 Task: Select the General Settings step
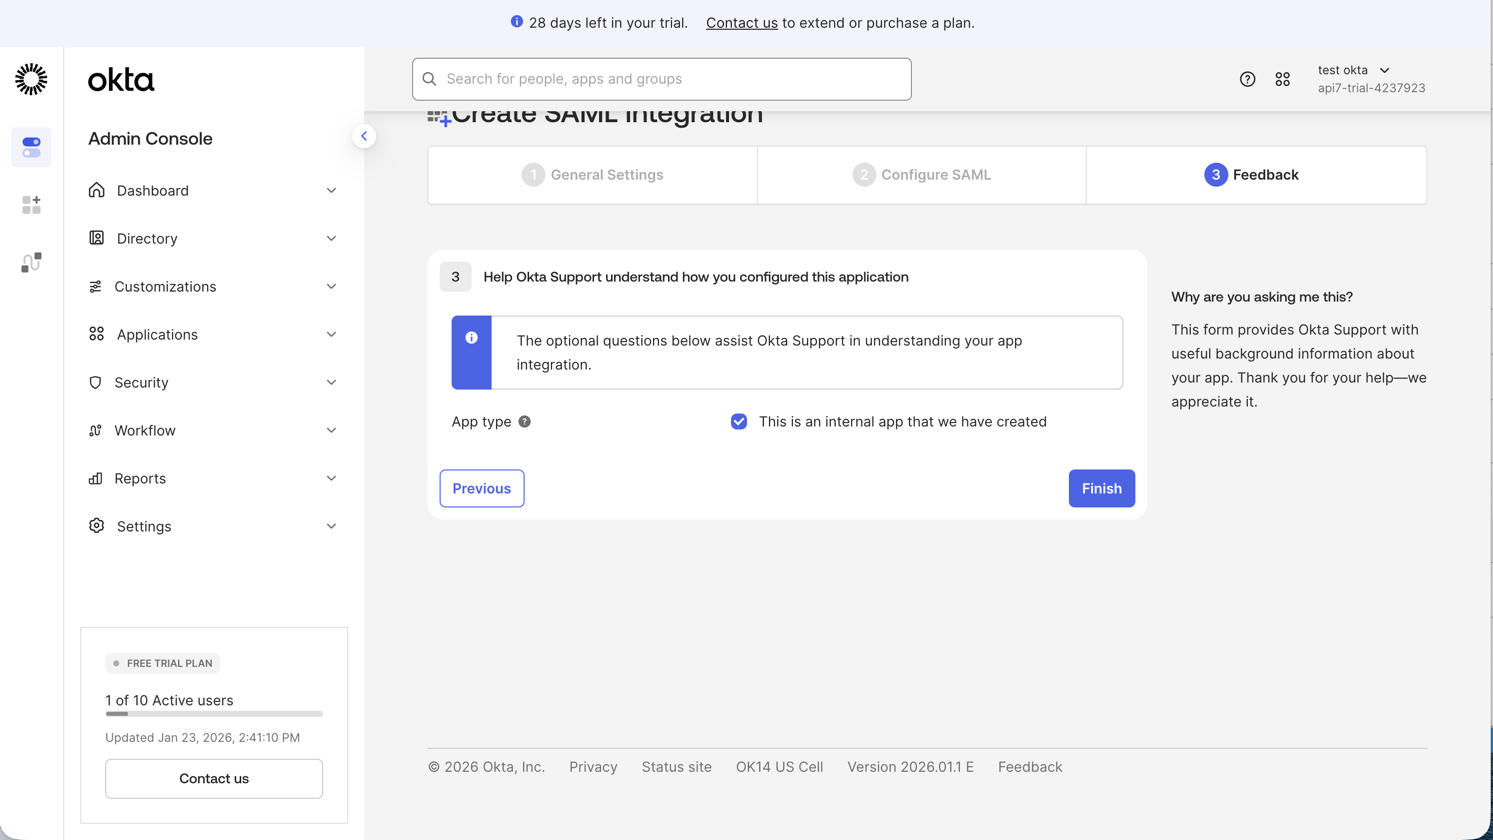(x=592, y=174)
